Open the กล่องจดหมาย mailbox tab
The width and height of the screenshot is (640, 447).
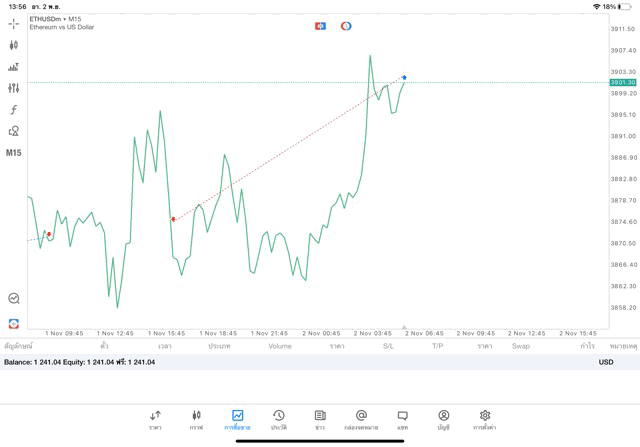(361, 419)
